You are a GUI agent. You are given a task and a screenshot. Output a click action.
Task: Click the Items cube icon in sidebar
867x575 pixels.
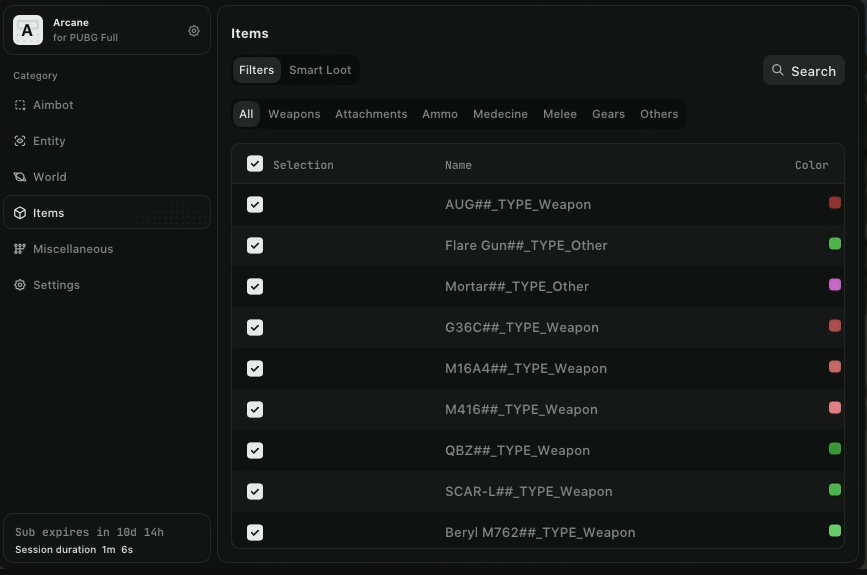(x=20, y=213)
